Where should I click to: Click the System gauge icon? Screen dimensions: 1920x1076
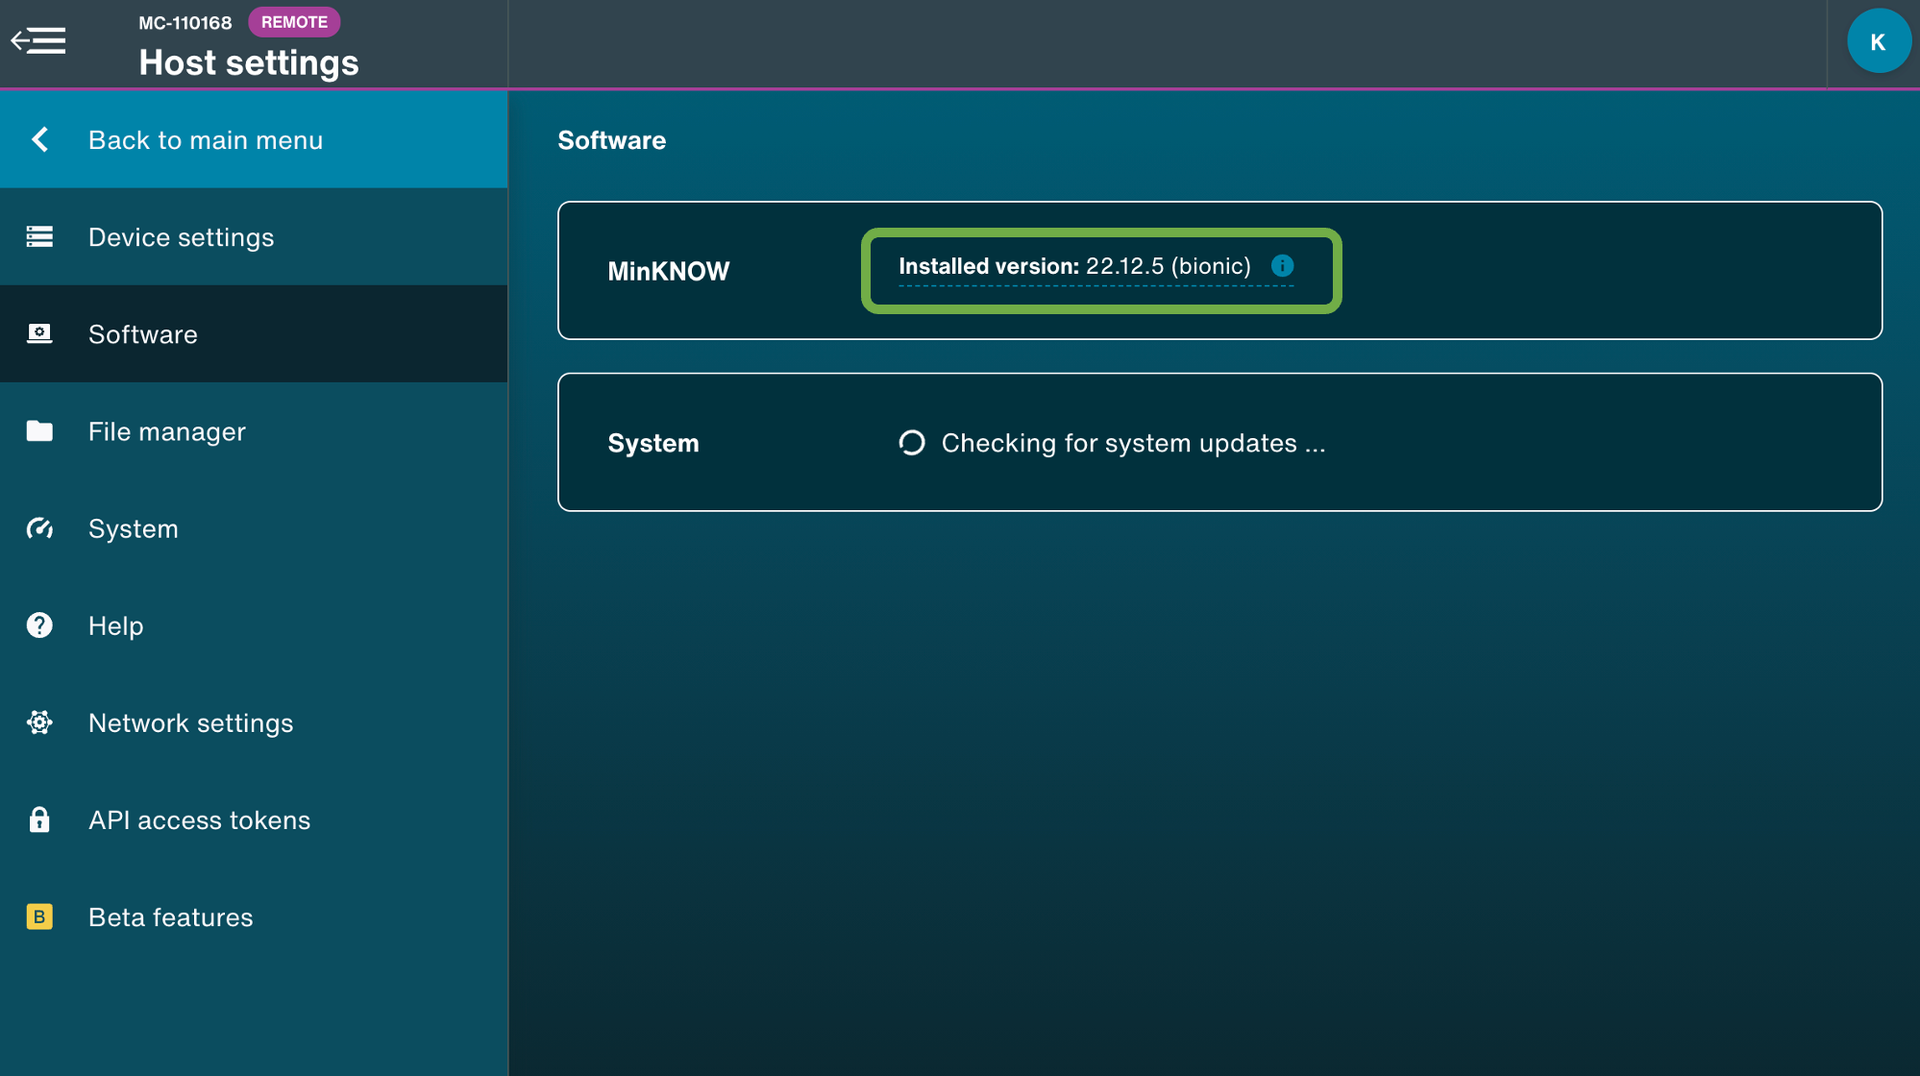(39, 528)
